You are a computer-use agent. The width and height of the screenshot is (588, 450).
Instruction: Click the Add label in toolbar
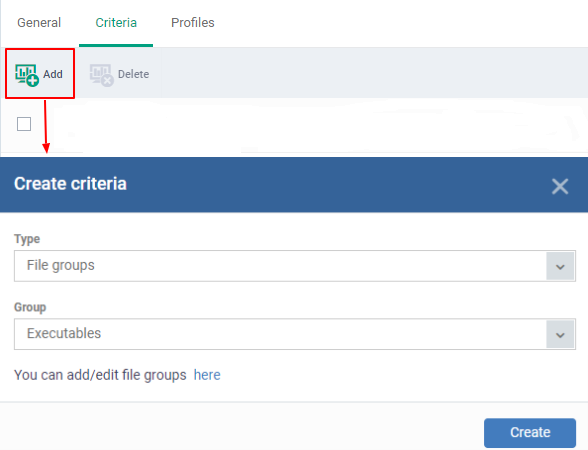point(52,74)
